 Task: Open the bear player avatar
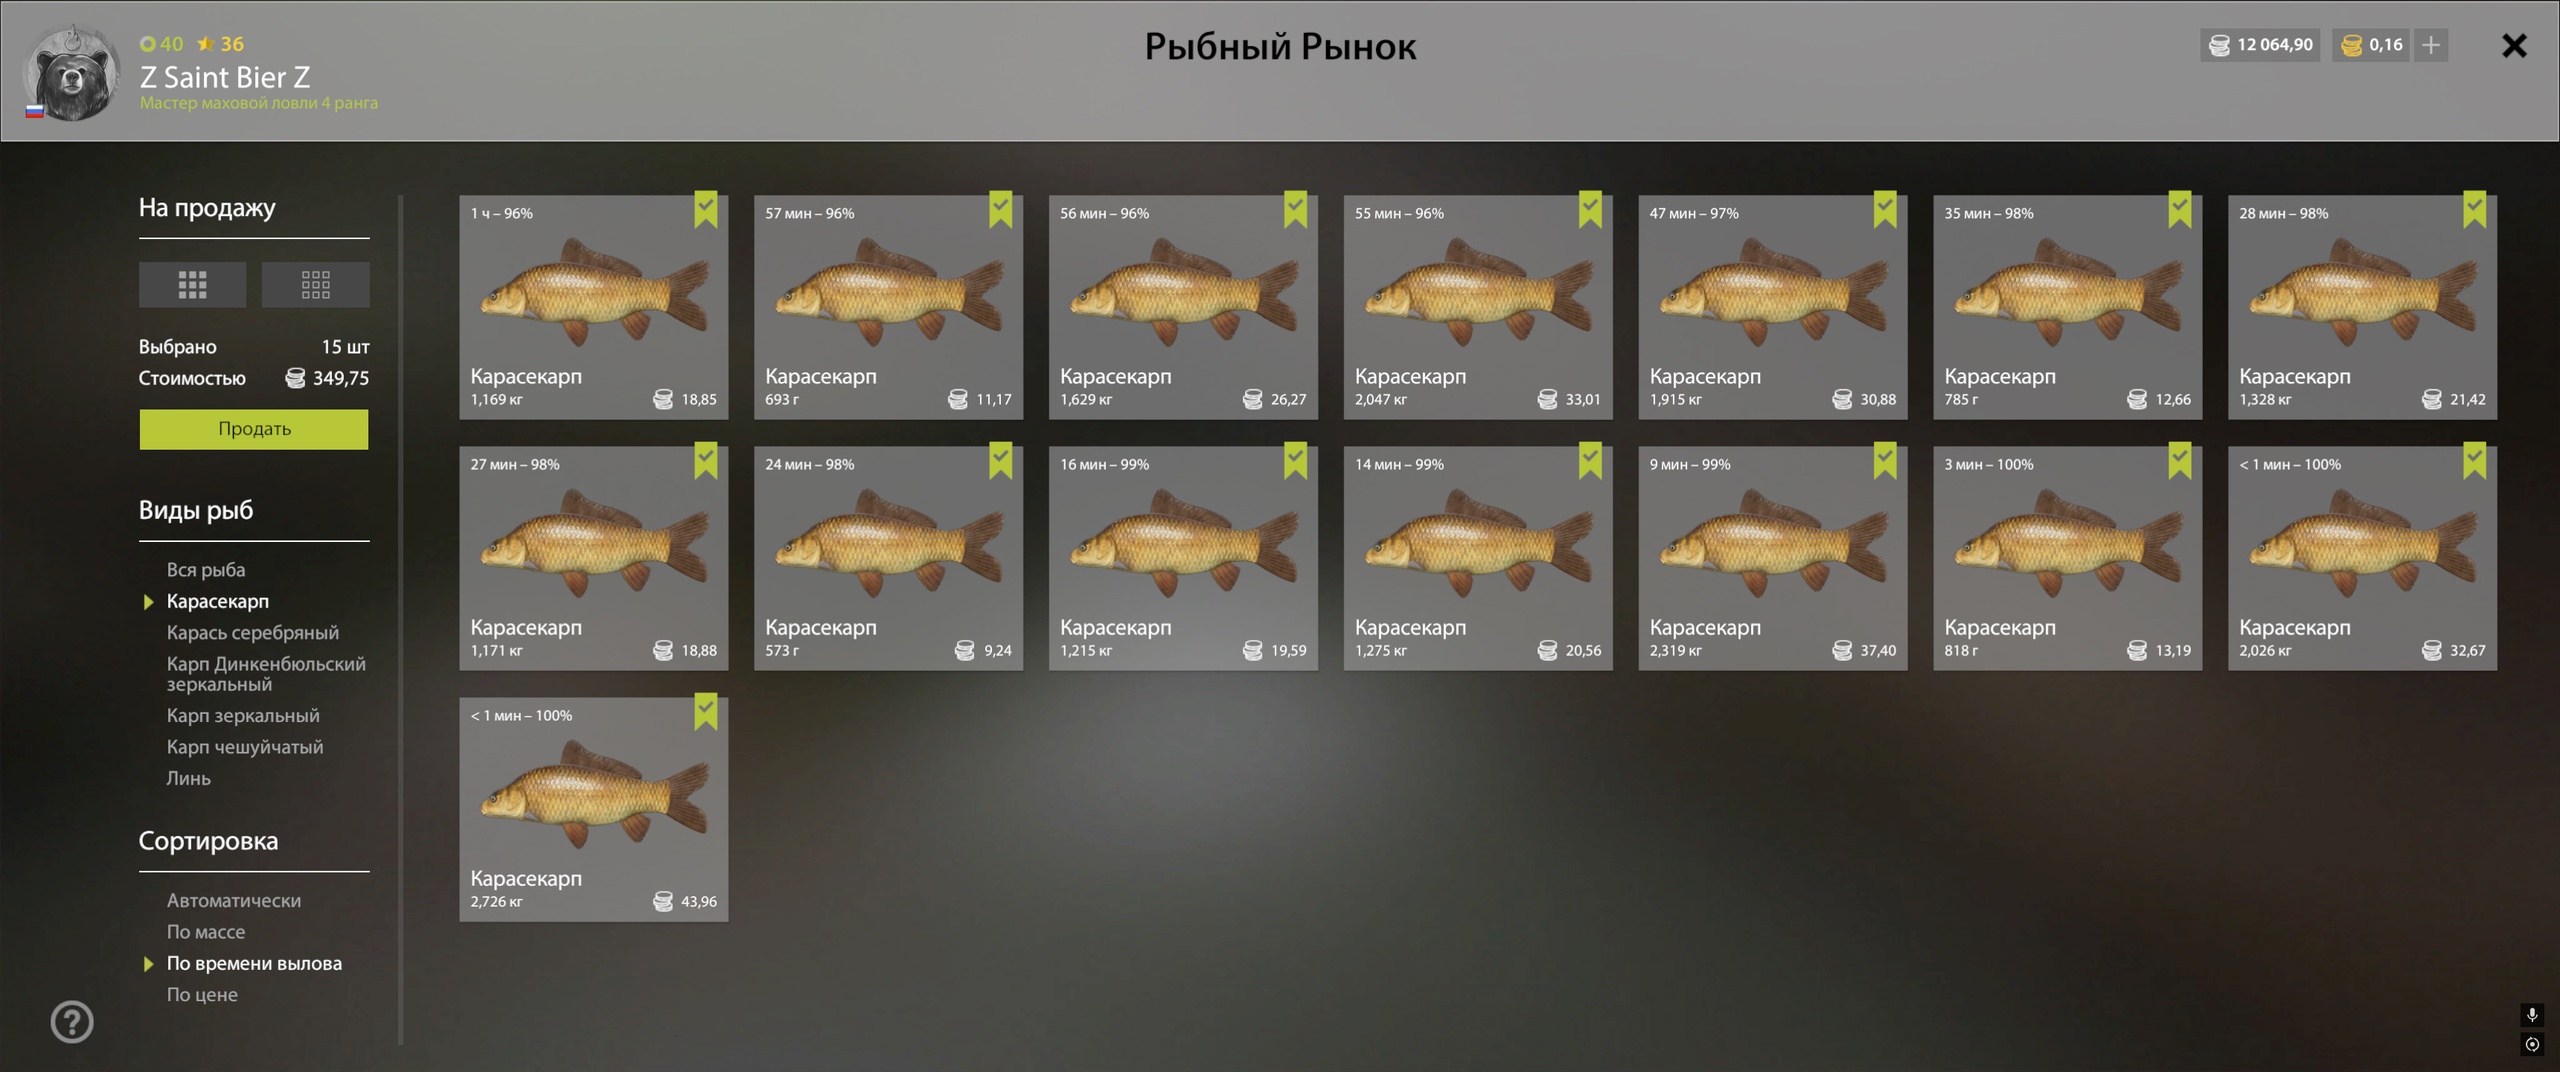(70, 74)
